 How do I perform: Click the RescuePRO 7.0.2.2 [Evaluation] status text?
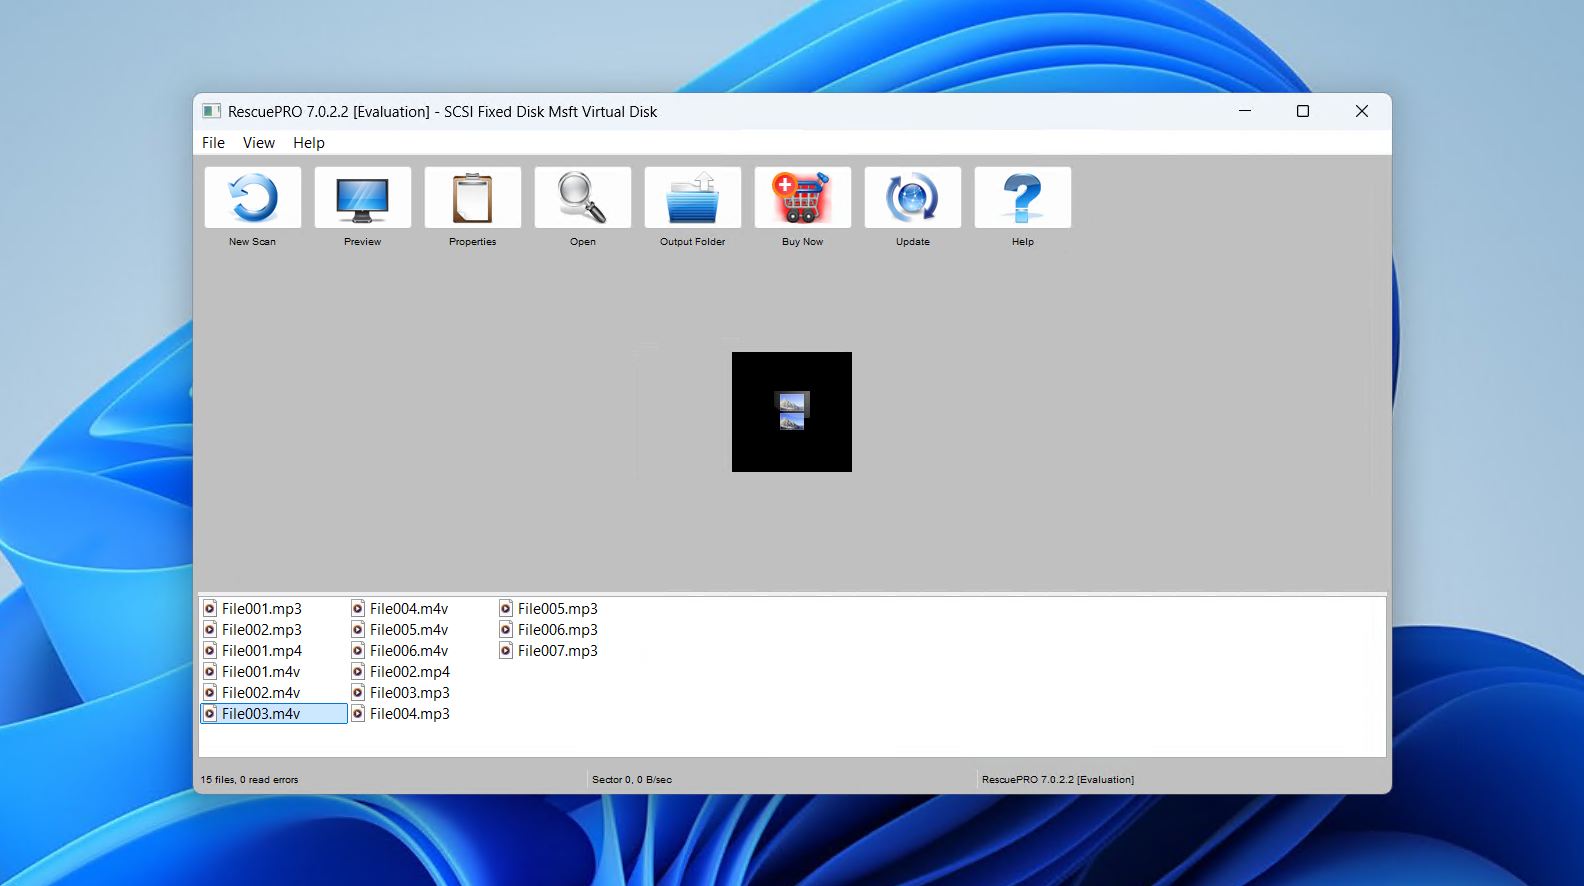pos(1058,780)
